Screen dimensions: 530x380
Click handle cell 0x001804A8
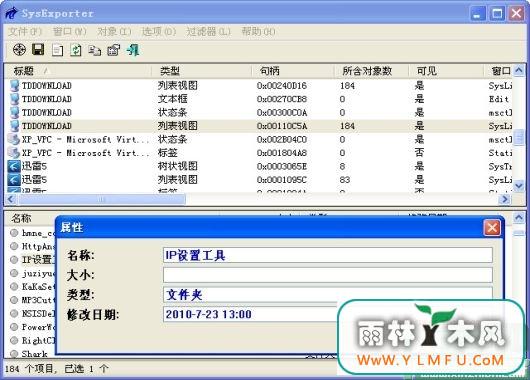282,153
